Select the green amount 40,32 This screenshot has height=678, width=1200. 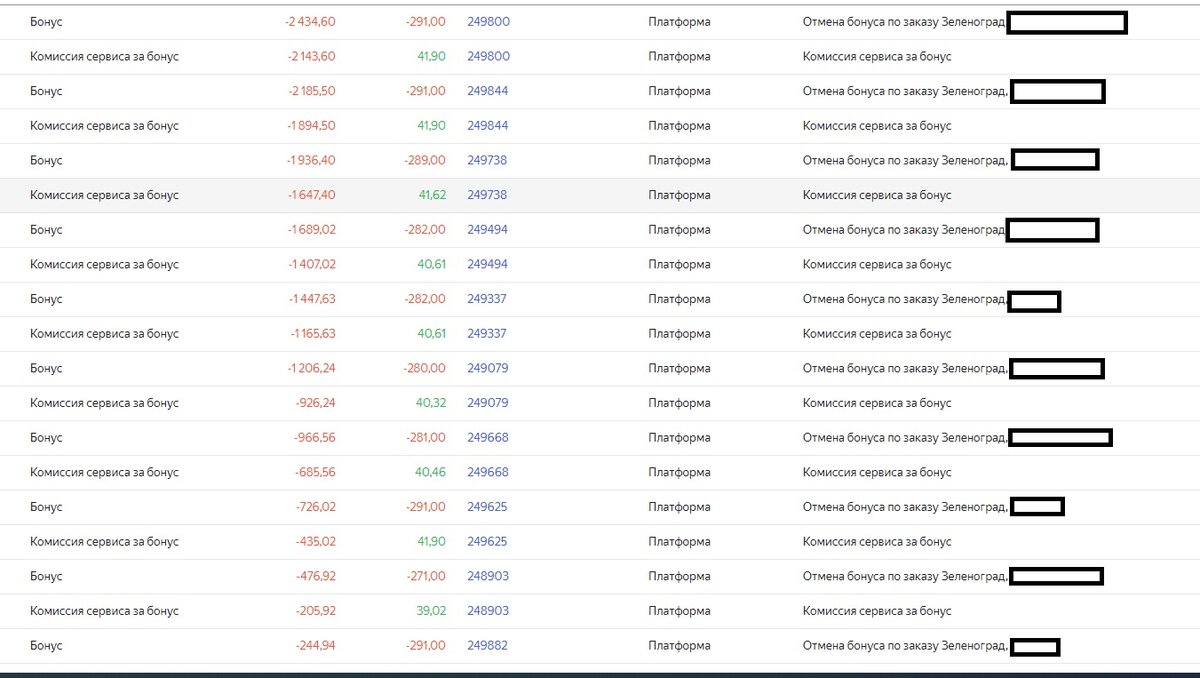431,403
